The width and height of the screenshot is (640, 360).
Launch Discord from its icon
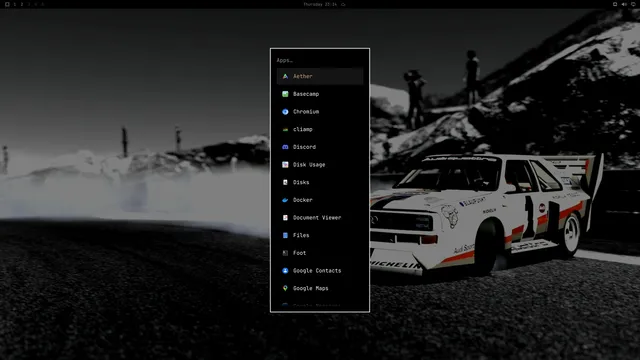285,147
